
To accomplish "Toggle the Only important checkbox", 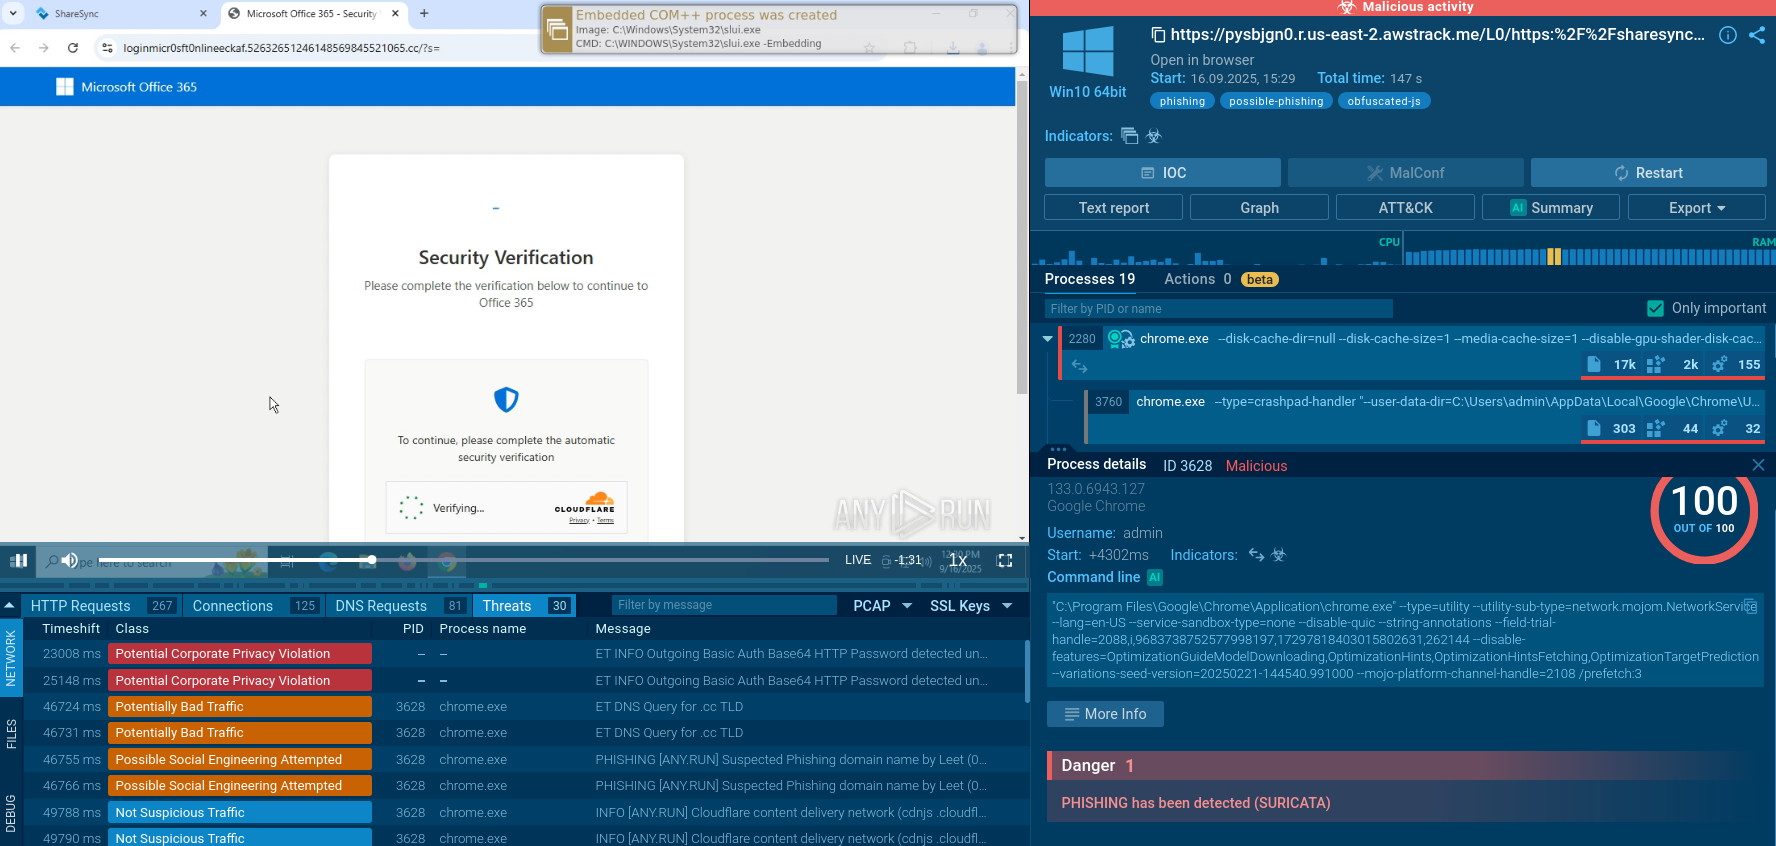I will [x=1655, y=308].
